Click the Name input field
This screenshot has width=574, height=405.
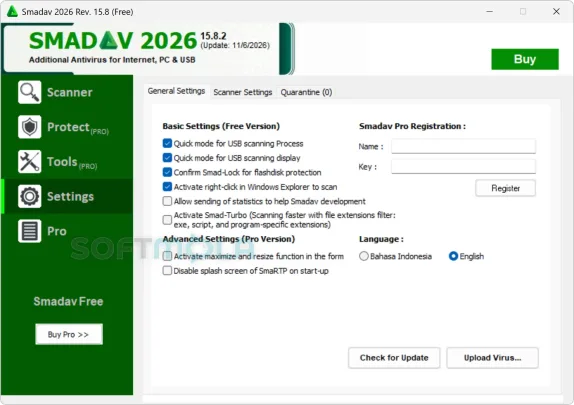[463, 146]
